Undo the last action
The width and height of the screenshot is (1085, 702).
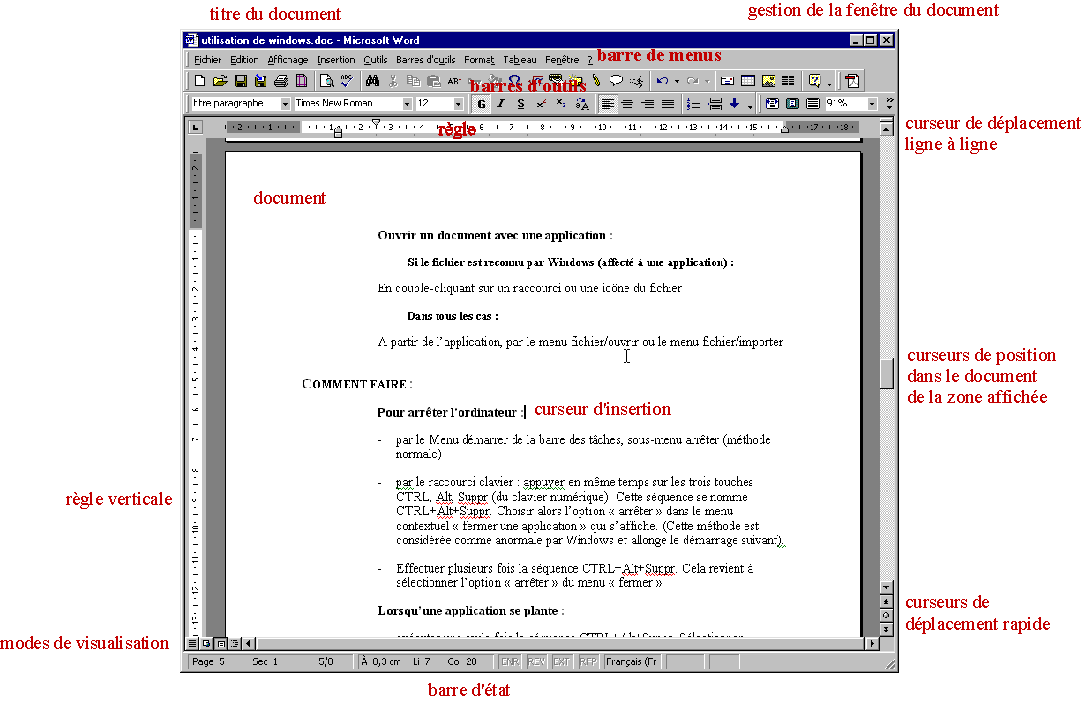662,81
